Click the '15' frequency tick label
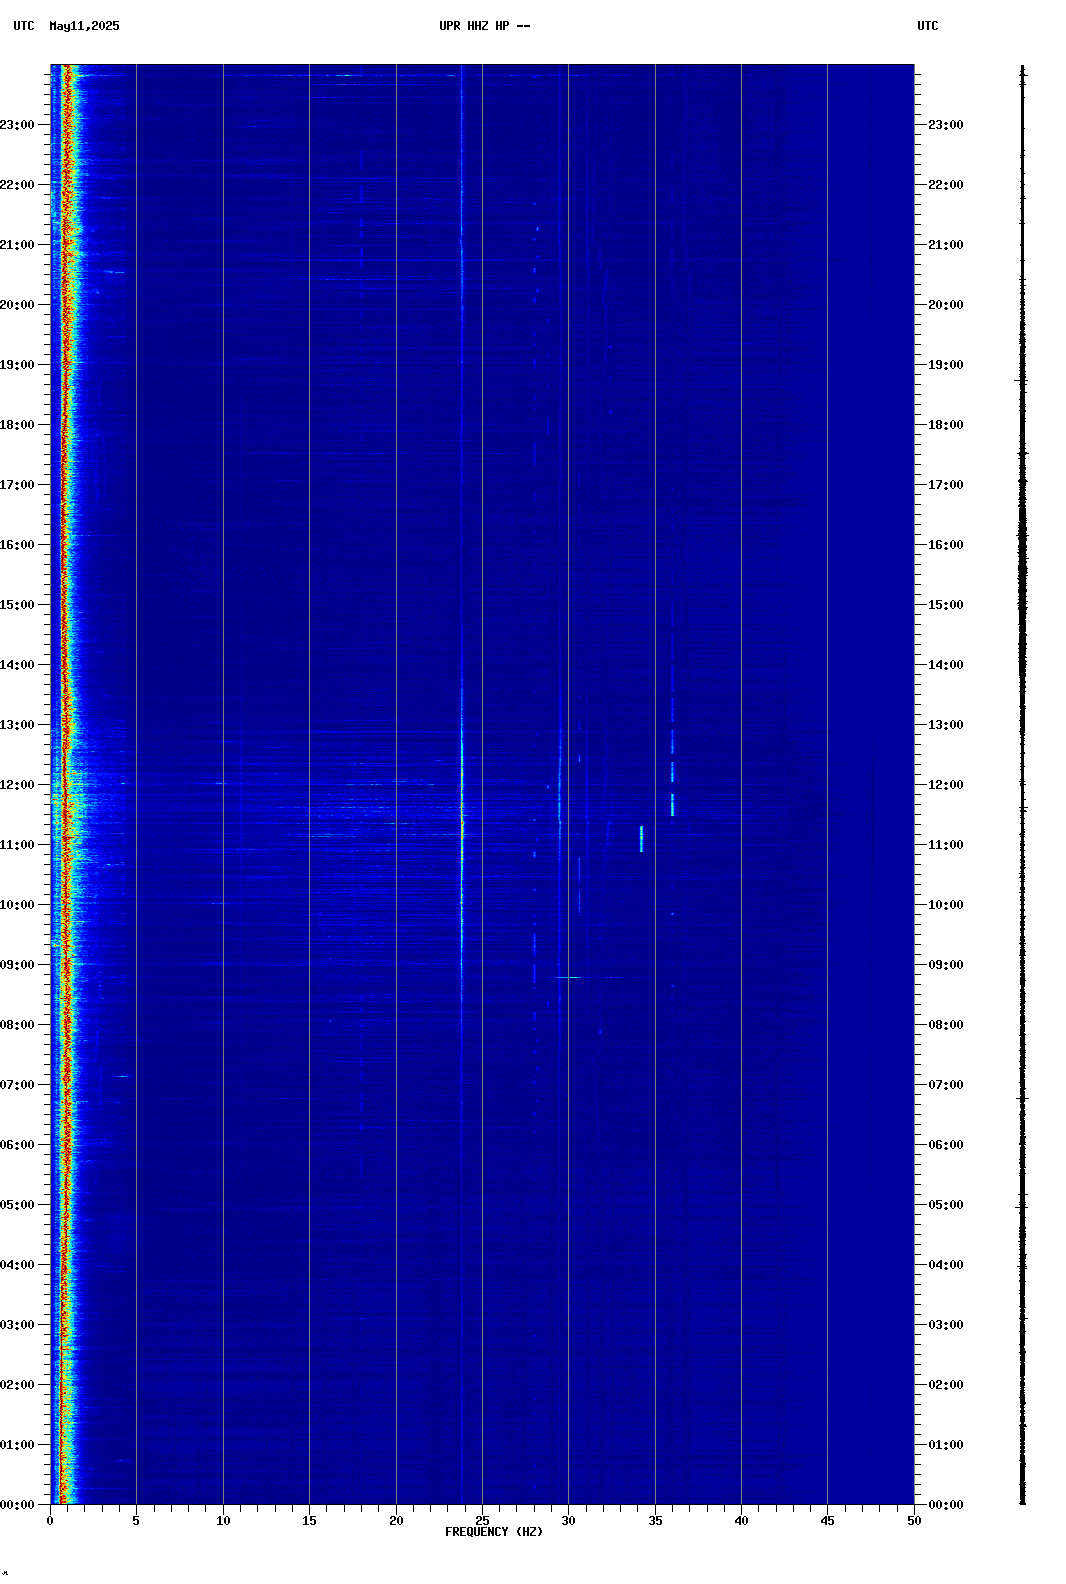 coord(309,1521)
